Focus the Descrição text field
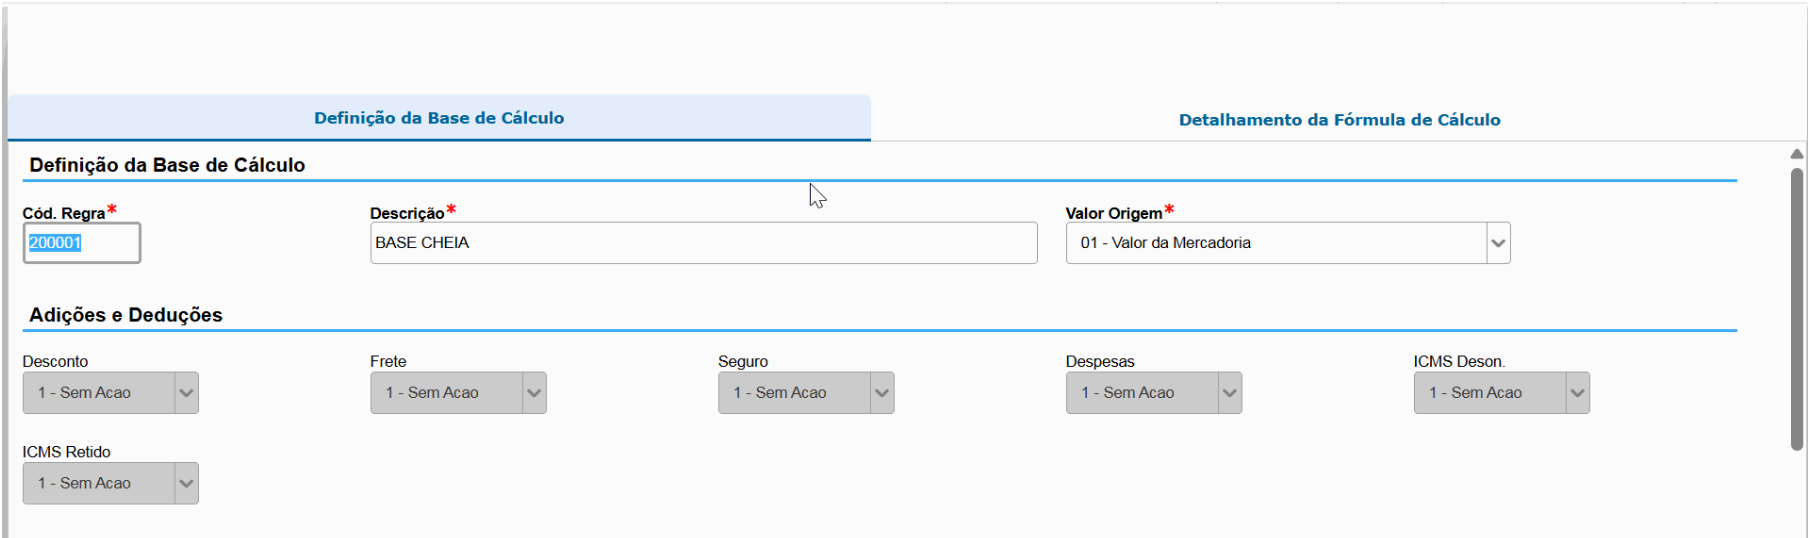Viewport: 1812px width, 538px height. 703,243
